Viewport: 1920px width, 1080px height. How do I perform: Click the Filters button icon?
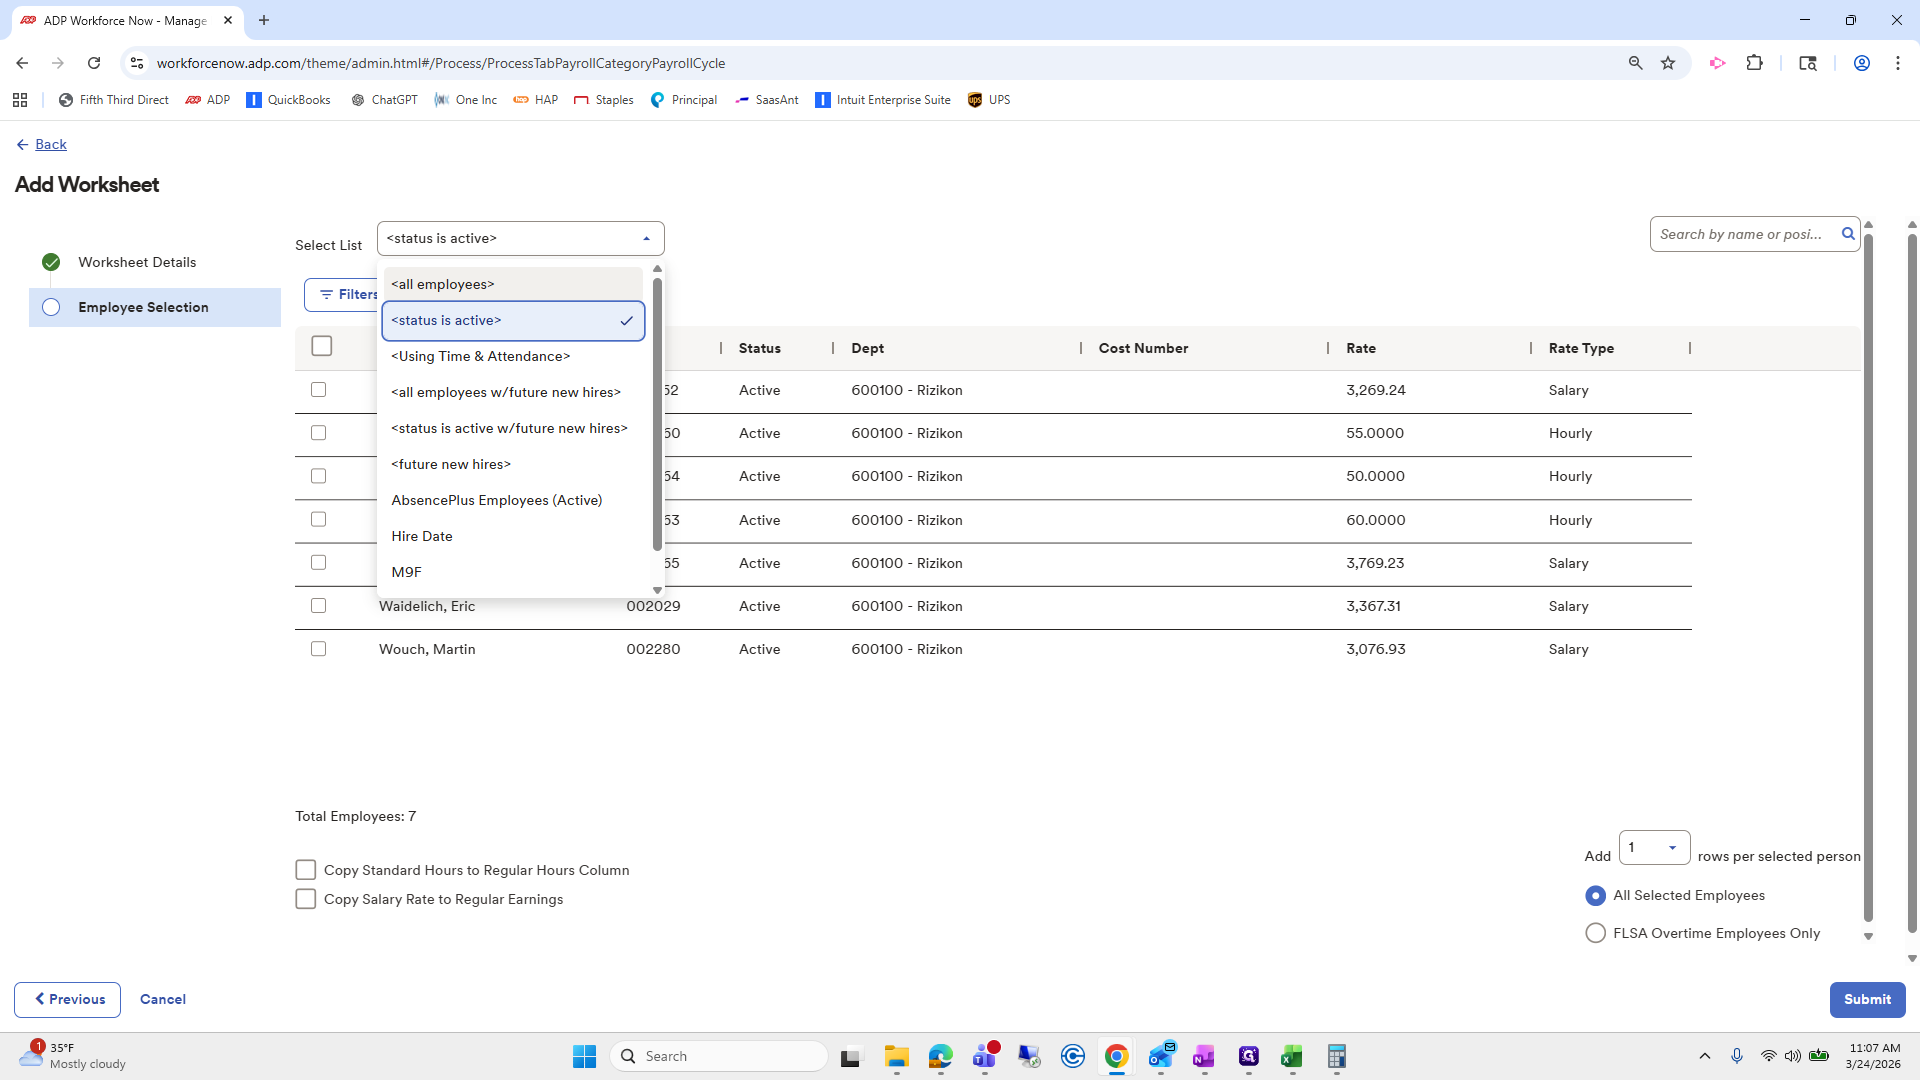[x=327, y=294]
